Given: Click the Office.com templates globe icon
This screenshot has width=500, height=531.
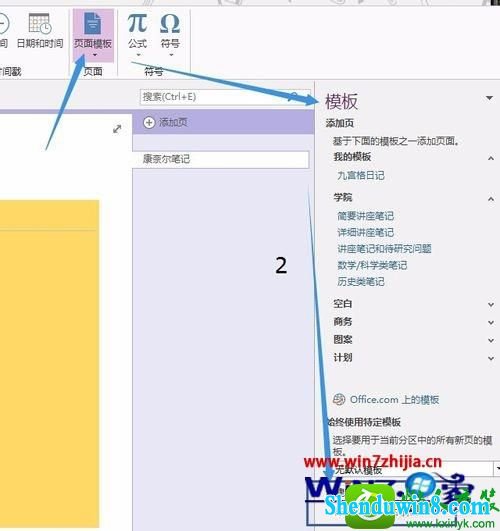Looking at the screenshot, I should tap(339, 400).
